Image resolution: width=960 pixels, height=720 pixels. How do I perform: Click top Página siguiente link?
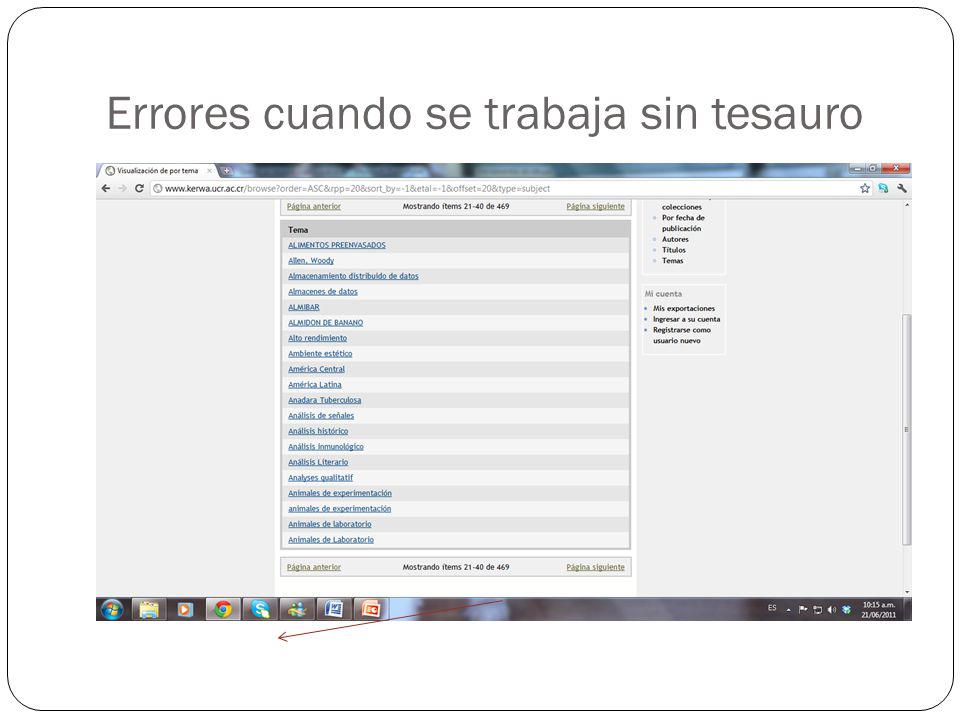(x=595, y=206)
